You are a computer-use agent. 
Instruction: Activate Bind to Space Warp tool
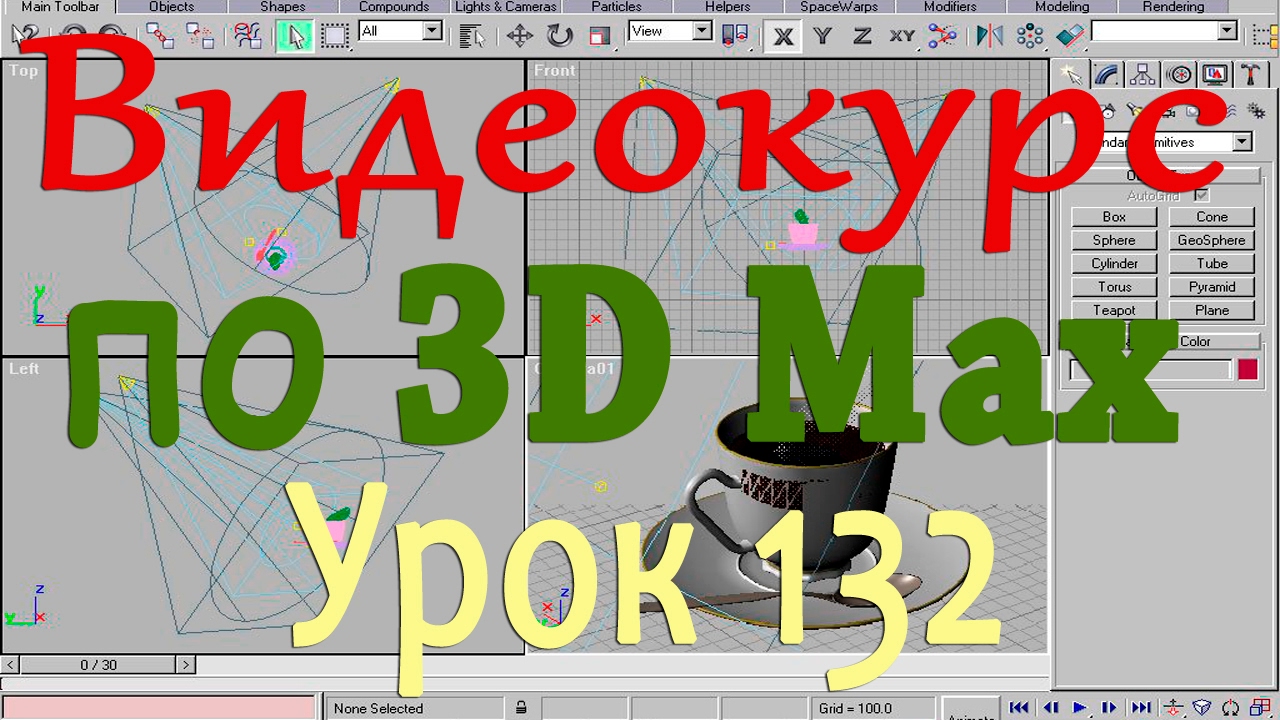pos(247,36)
